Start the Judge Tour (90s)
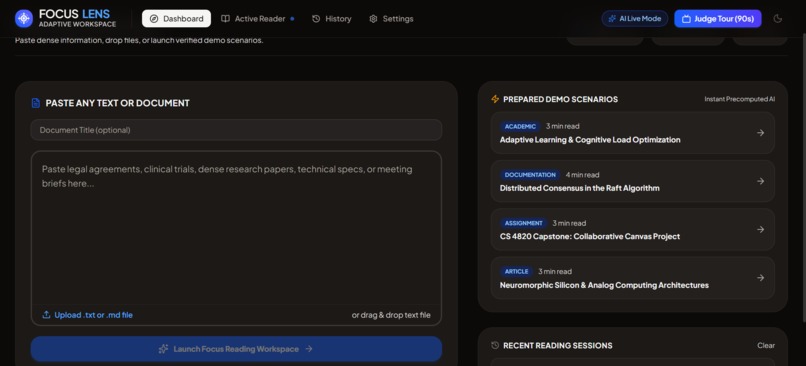 (x=718, y=19)
